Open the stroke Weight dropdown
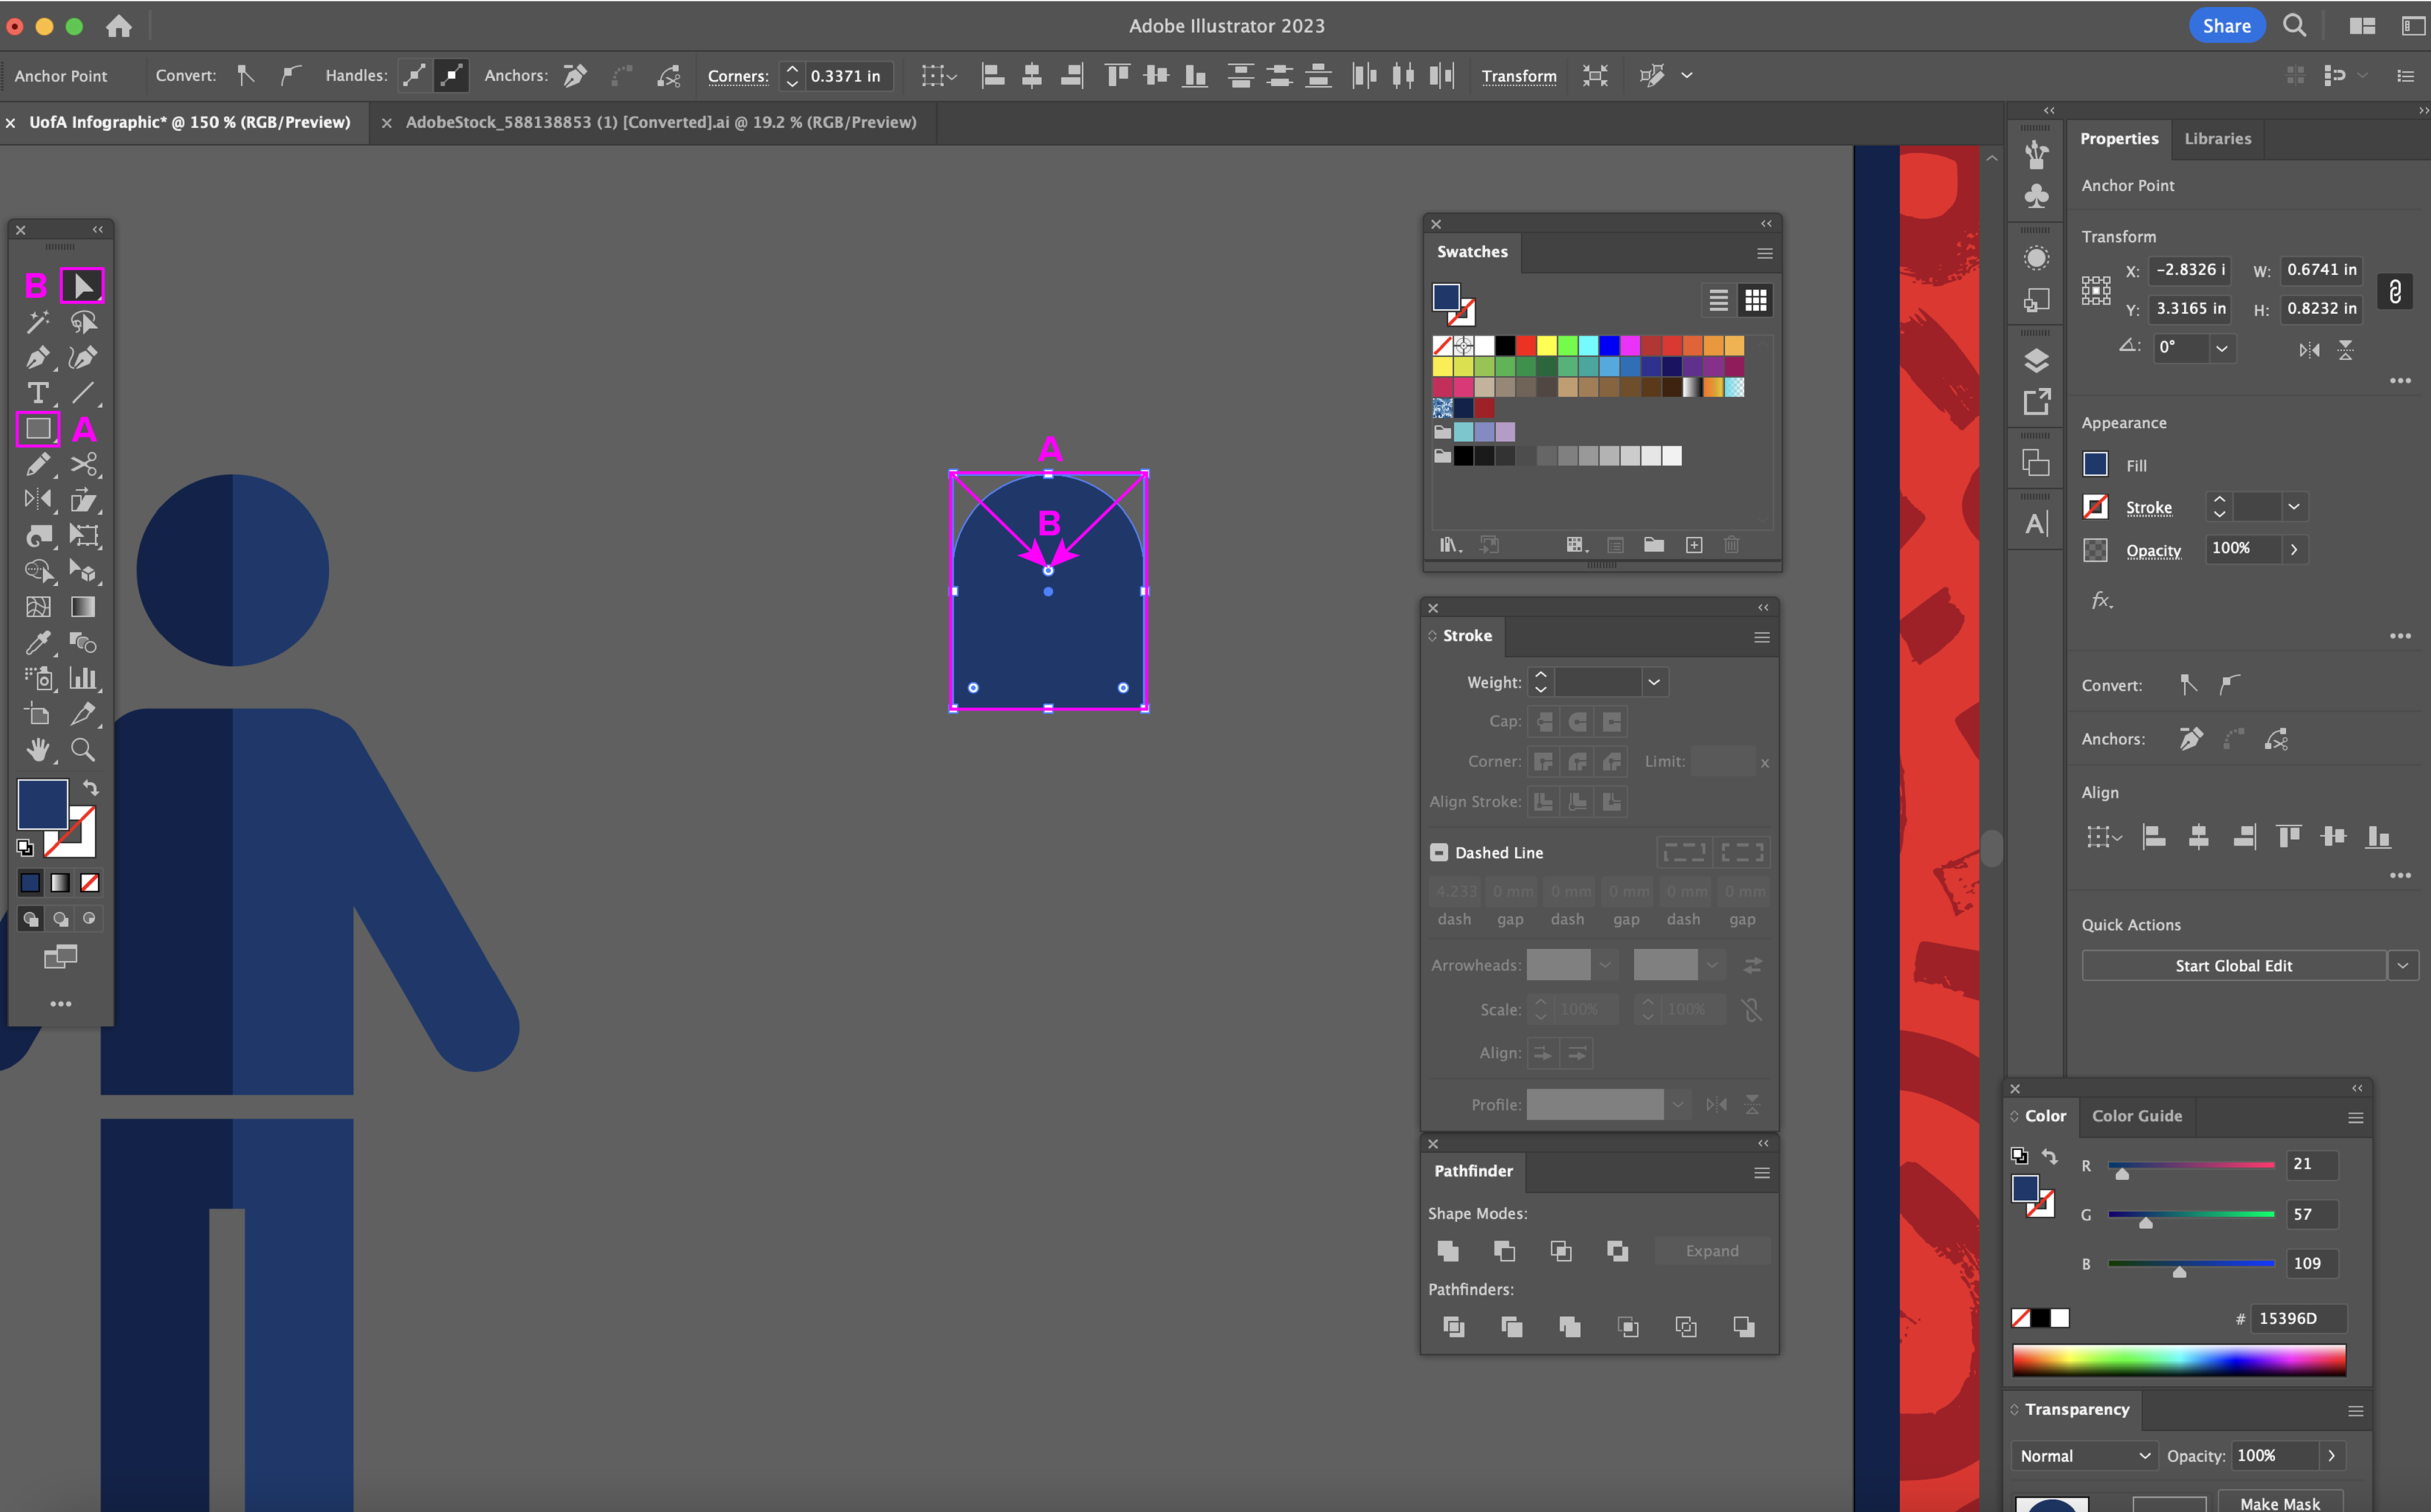The width and height of the screenshot is (2431, 1512). coord(1654,682)
